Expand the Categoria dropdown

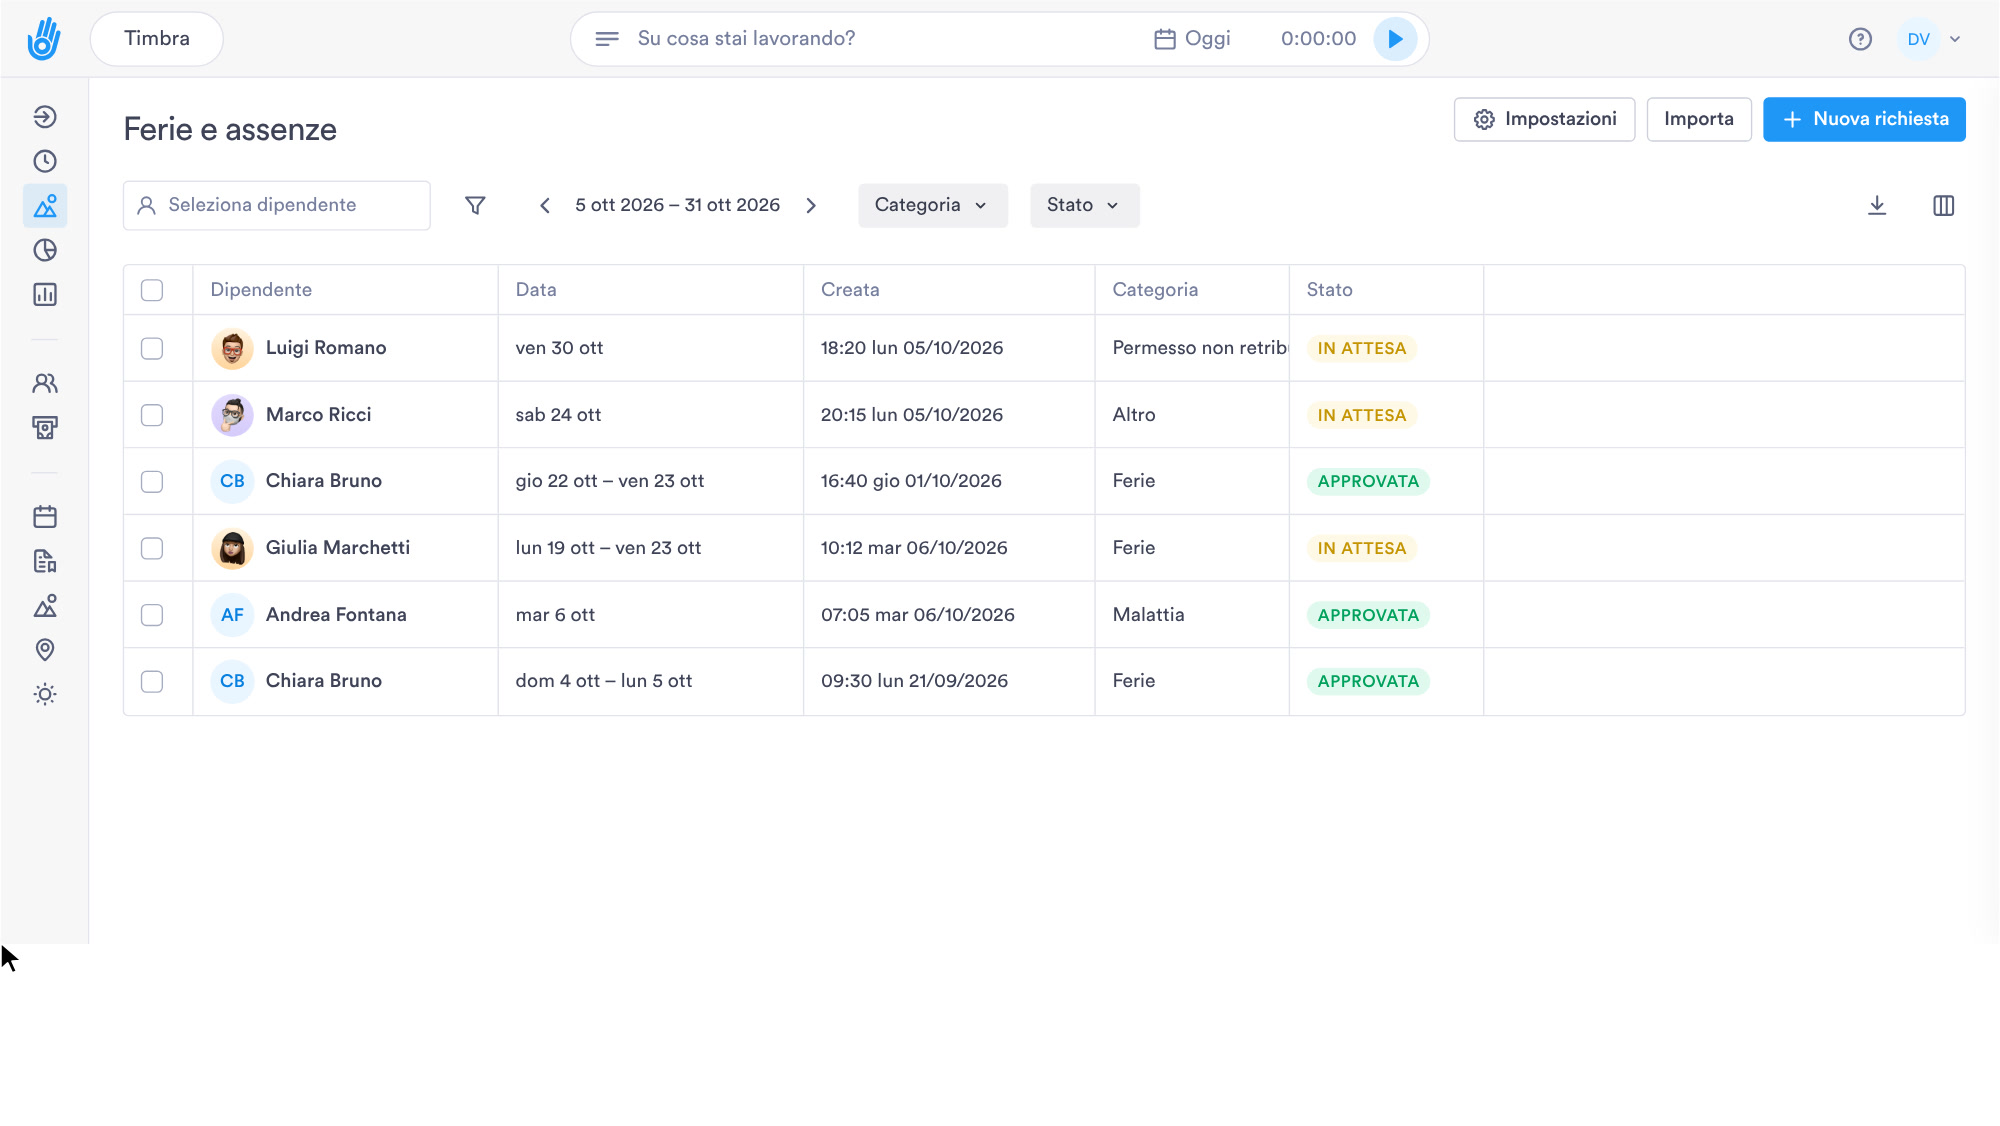coord(932,205)
